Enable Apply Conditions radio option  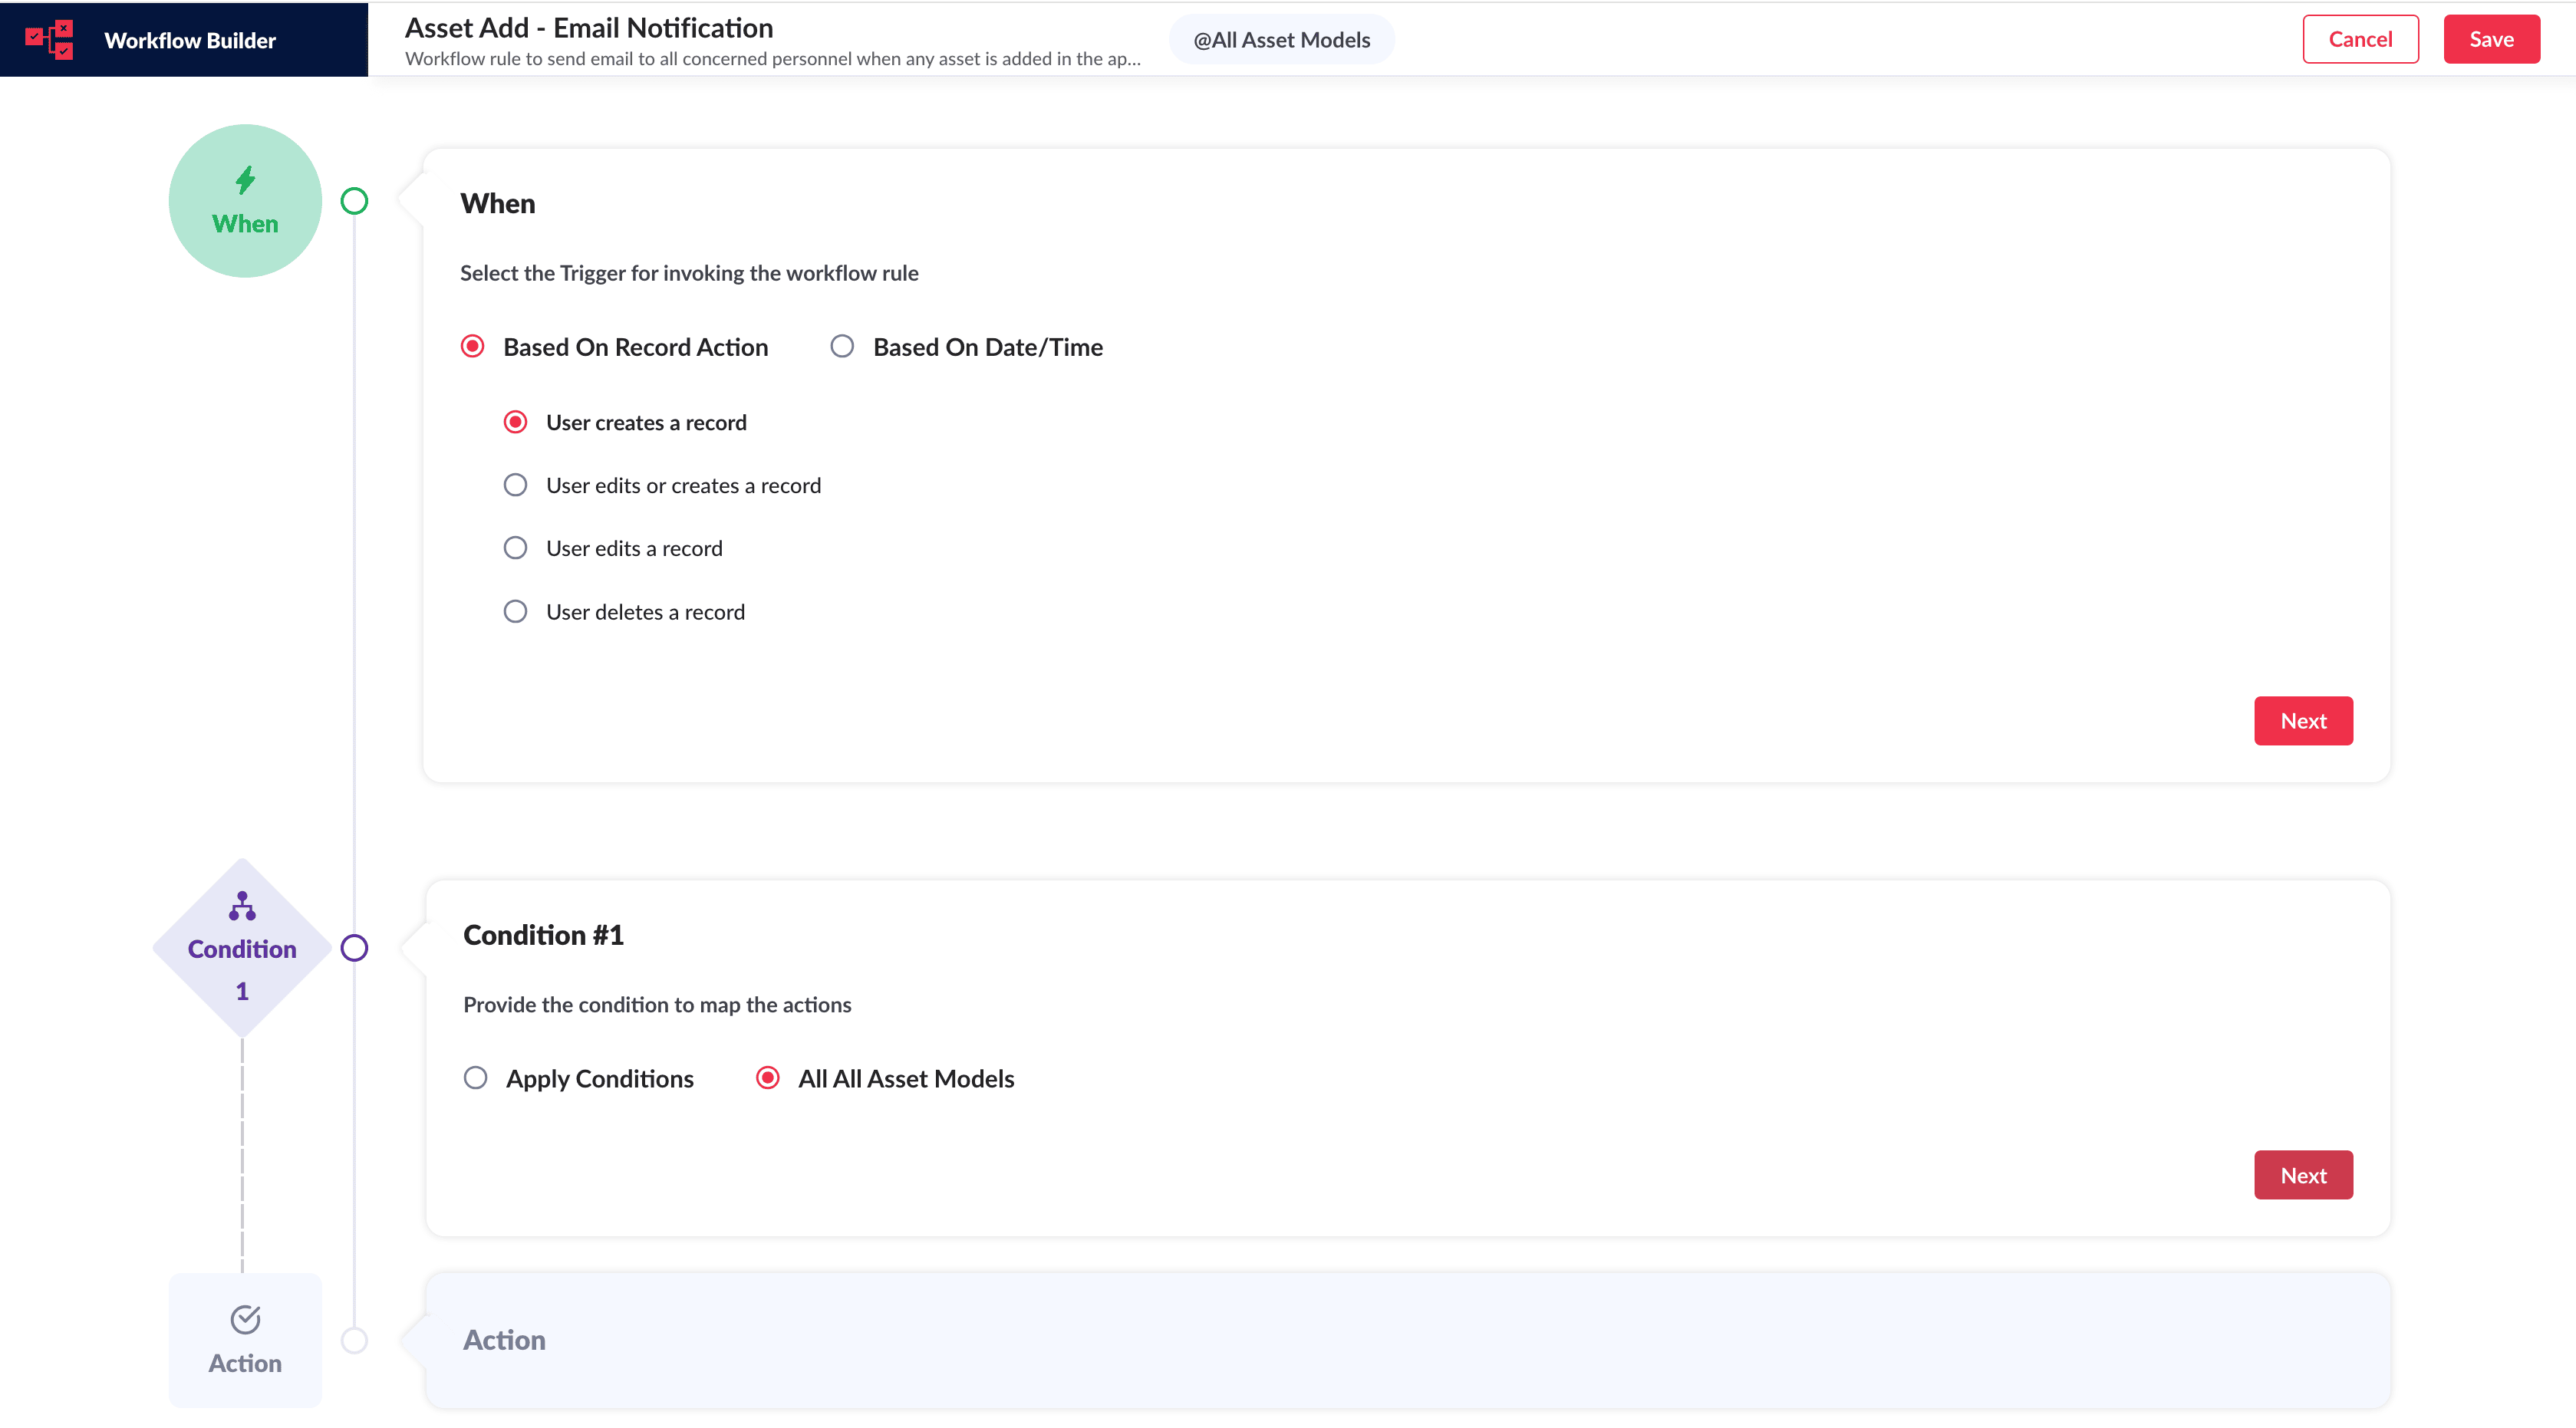[x=476, y=1078]
